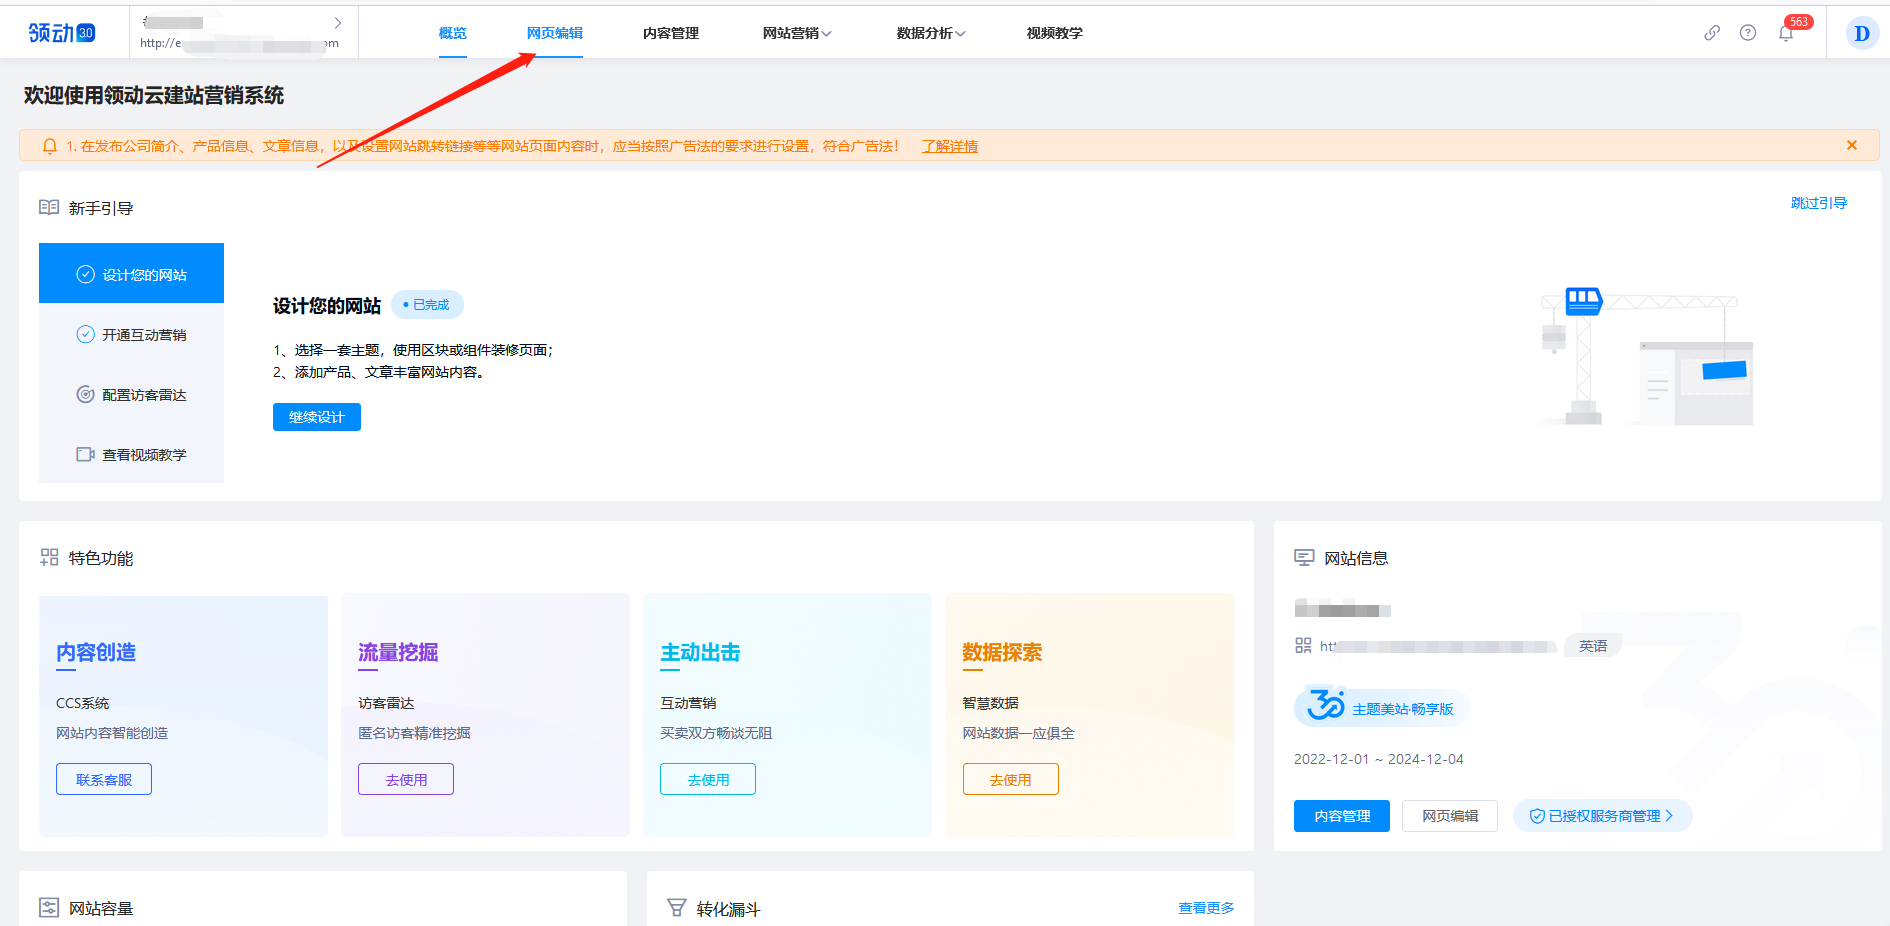This screenshot has height=926, width=1890.
Task: Open the 内容管理 tab
Action: [670, 33]
